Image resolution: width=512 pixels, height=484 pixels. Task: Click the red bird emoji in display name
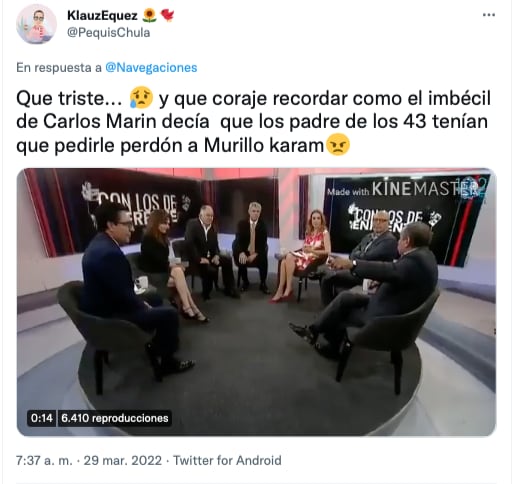pos(167,15)
